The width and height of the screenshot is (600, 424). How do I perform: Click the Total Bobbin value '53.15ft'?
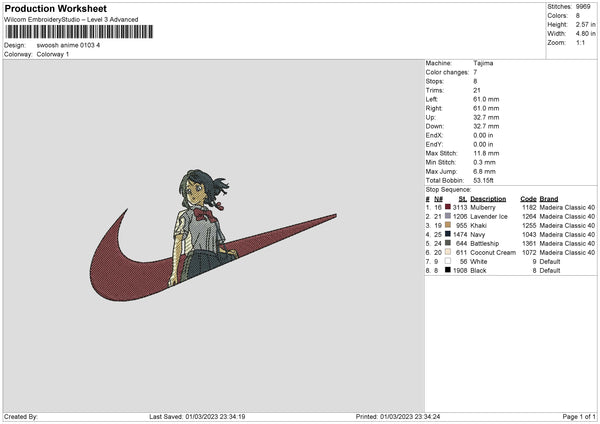tap(483, 181)
